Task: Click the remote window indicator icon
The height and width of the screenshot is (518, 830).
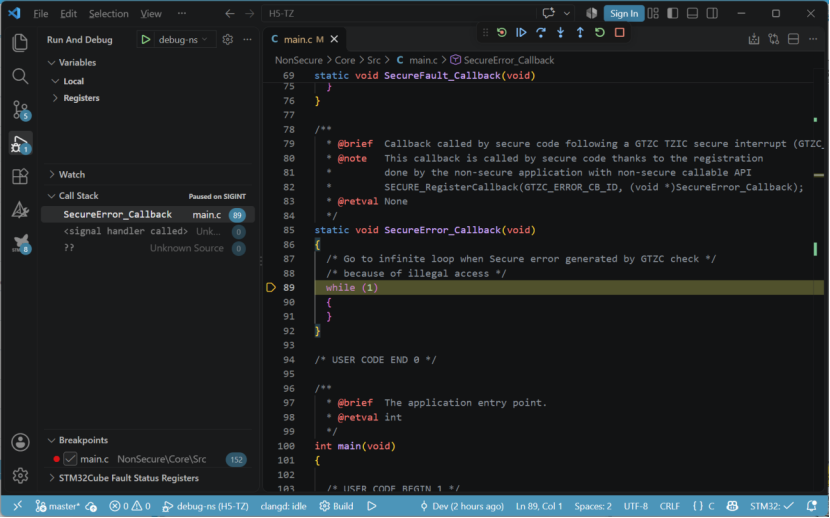Action: (x=17, y=506)
